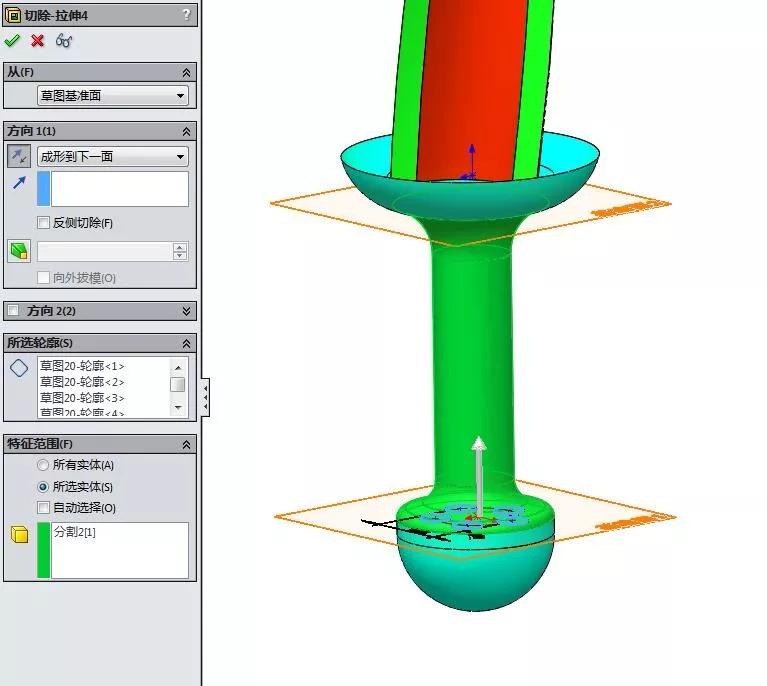
Task: Click the direction selection input box
Action: click(119, 188)
